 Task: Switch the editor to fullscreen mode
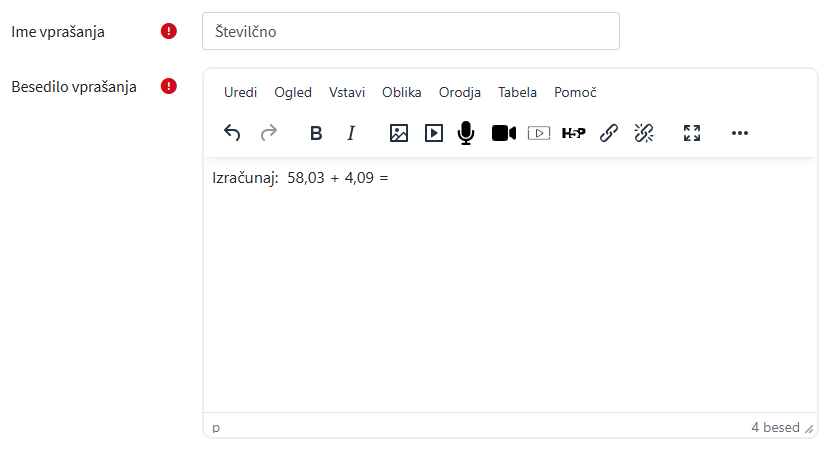[692, 133]
